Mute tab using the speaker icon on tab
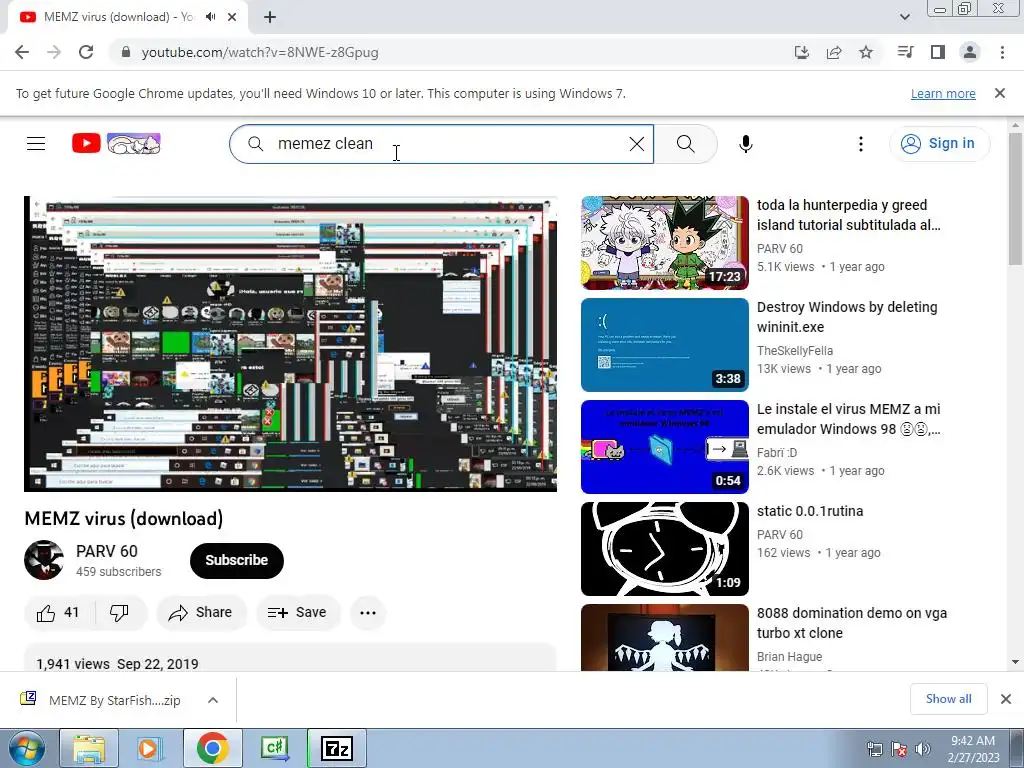Viewport: 1024px width, 768px height. [x=210, y=17]
